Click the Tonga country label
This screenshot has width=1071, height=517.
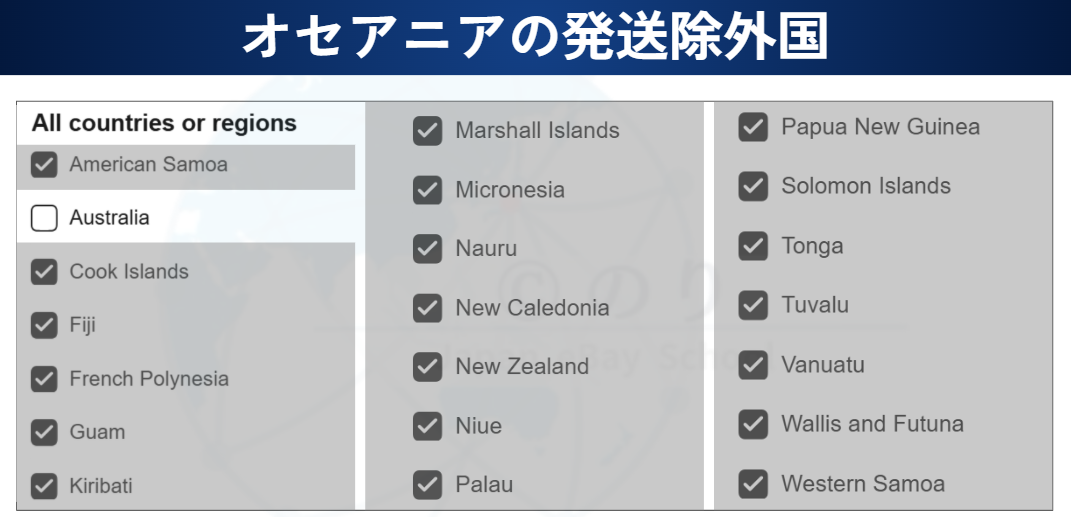point(812,246)
